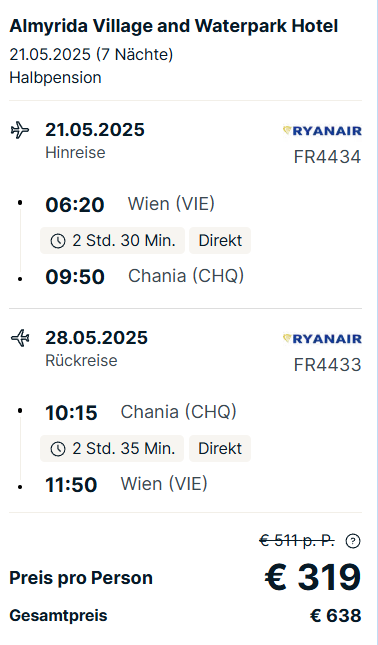The height and width of the screenshot is (645, 378).
Task: Click the Ryanair logo for flight FR4434
Action: point(322,131)
